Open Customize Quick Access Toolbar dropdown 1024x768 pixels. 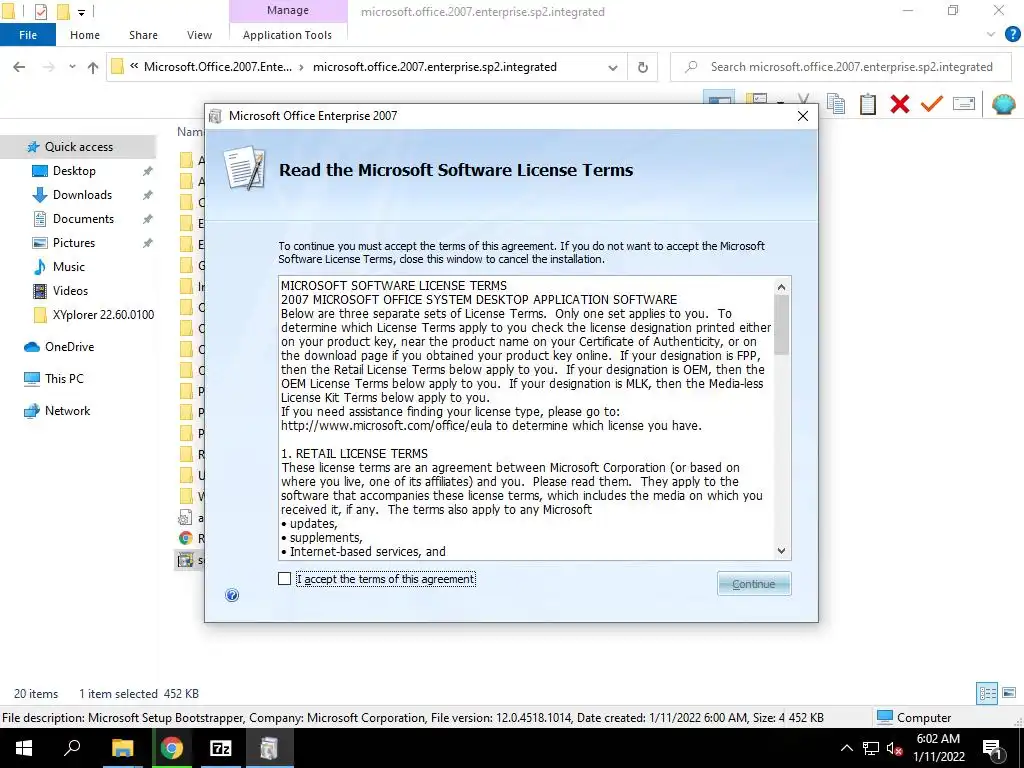[82, 12]
